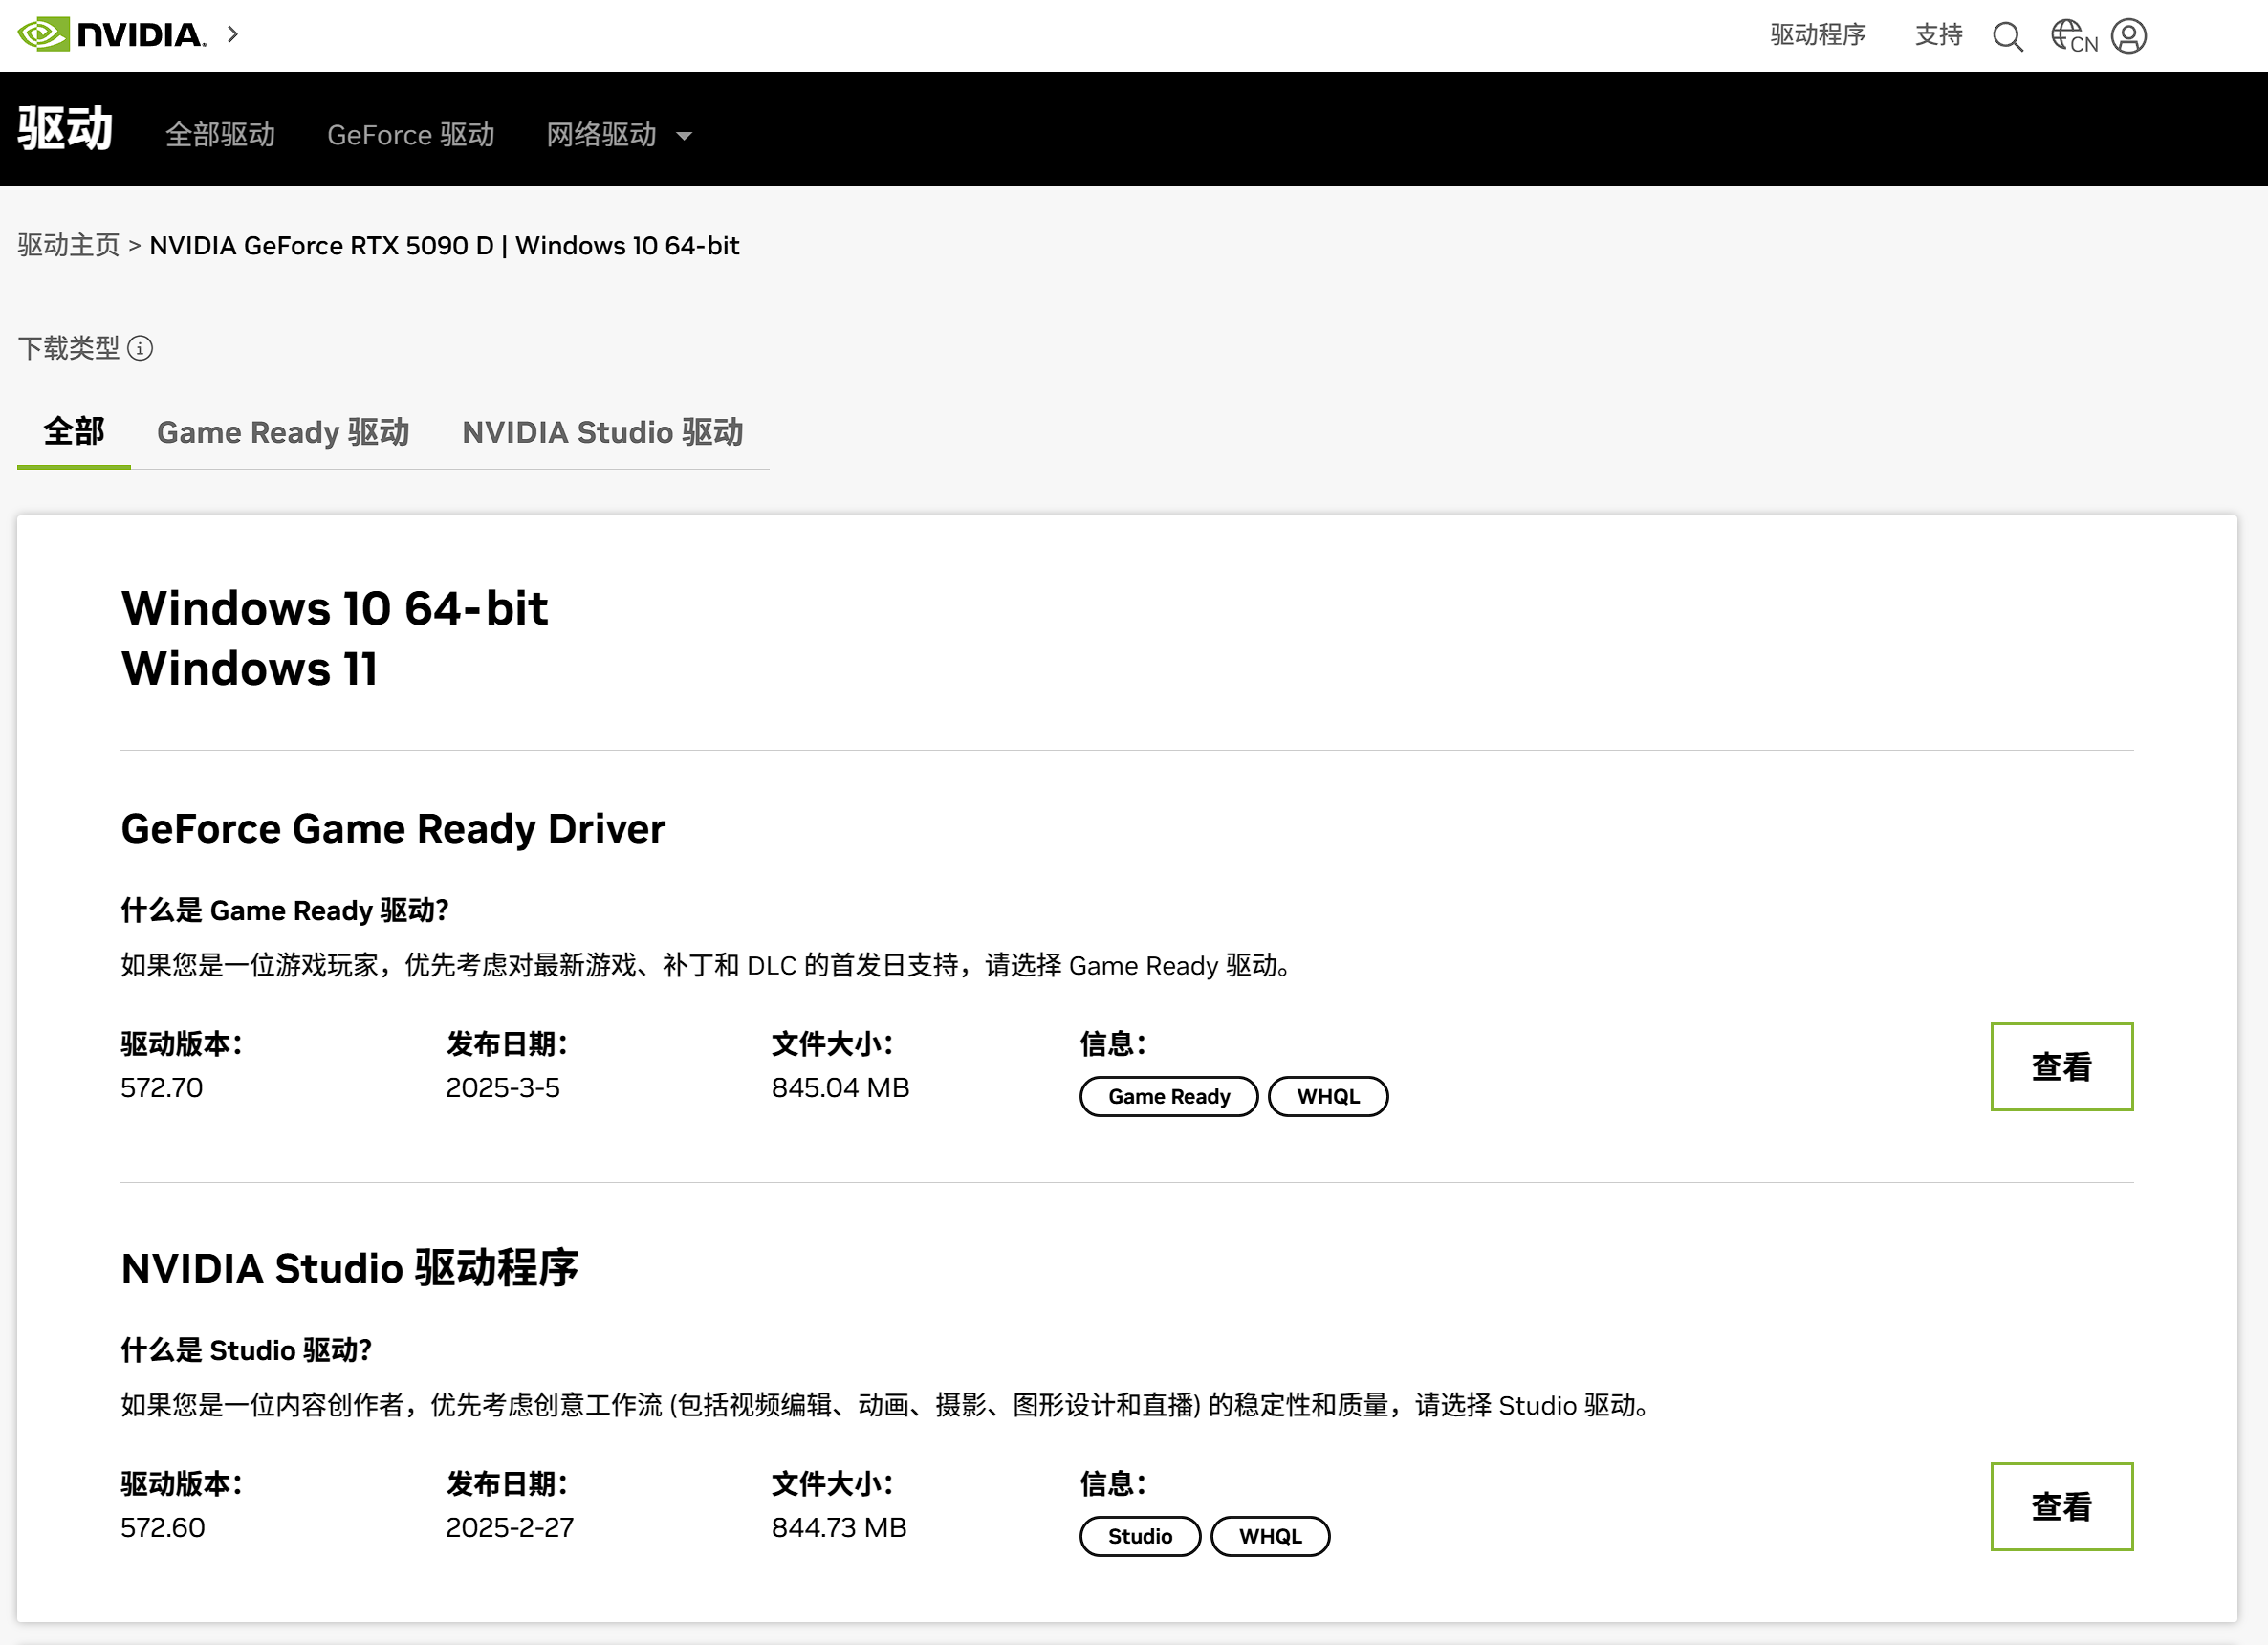Click WHQL badge in Game Ready row

[x=1327, y=1096]
